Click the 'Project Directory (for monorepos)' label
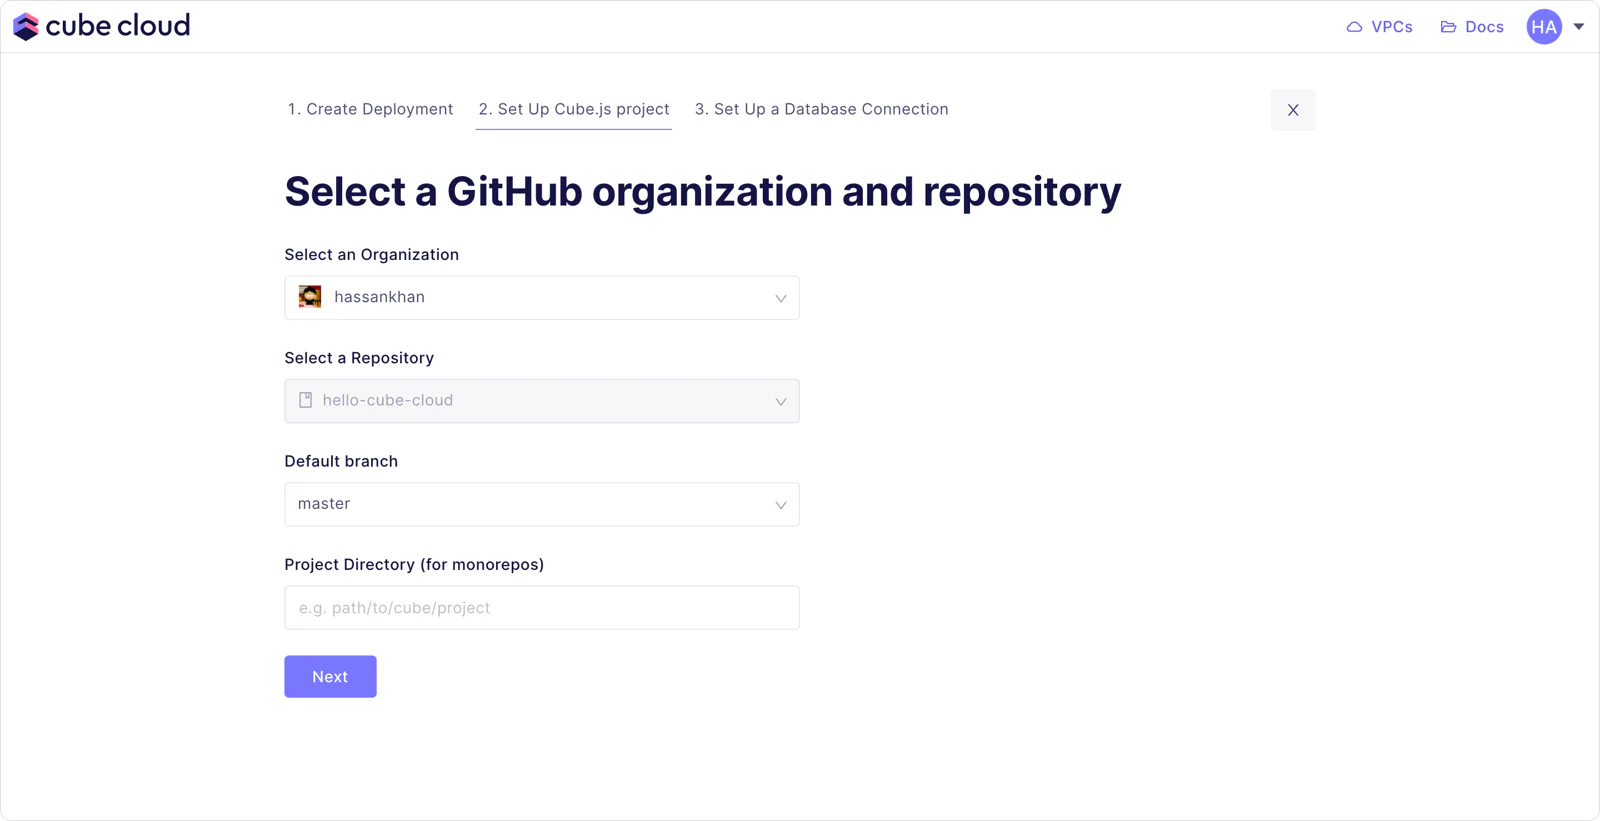Viewport: 1600px width, 821px height. [x=414, y=565]
